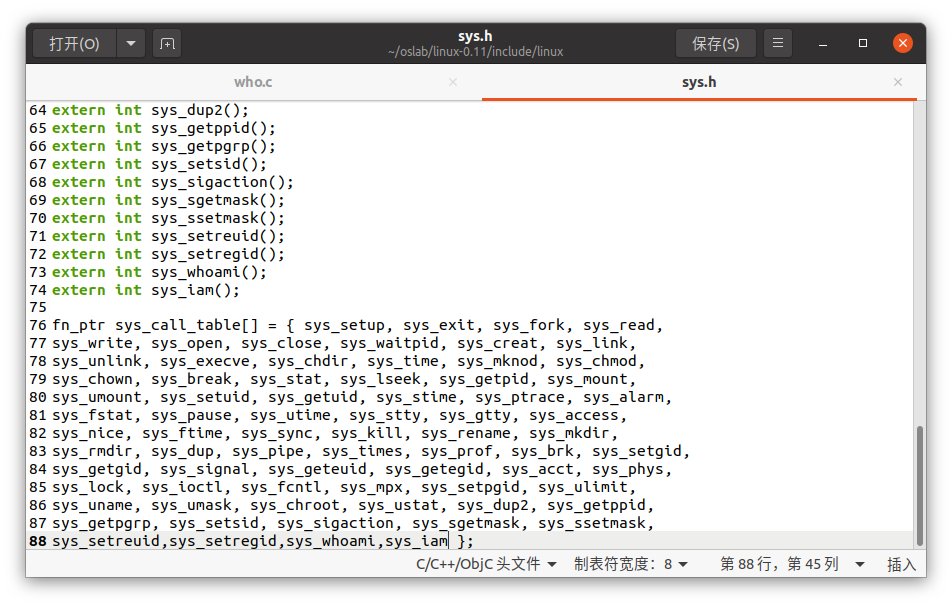Screen dimensions: 952x606
Task: Open the line and column position dropdown
Action: click(x=792, y=564)
